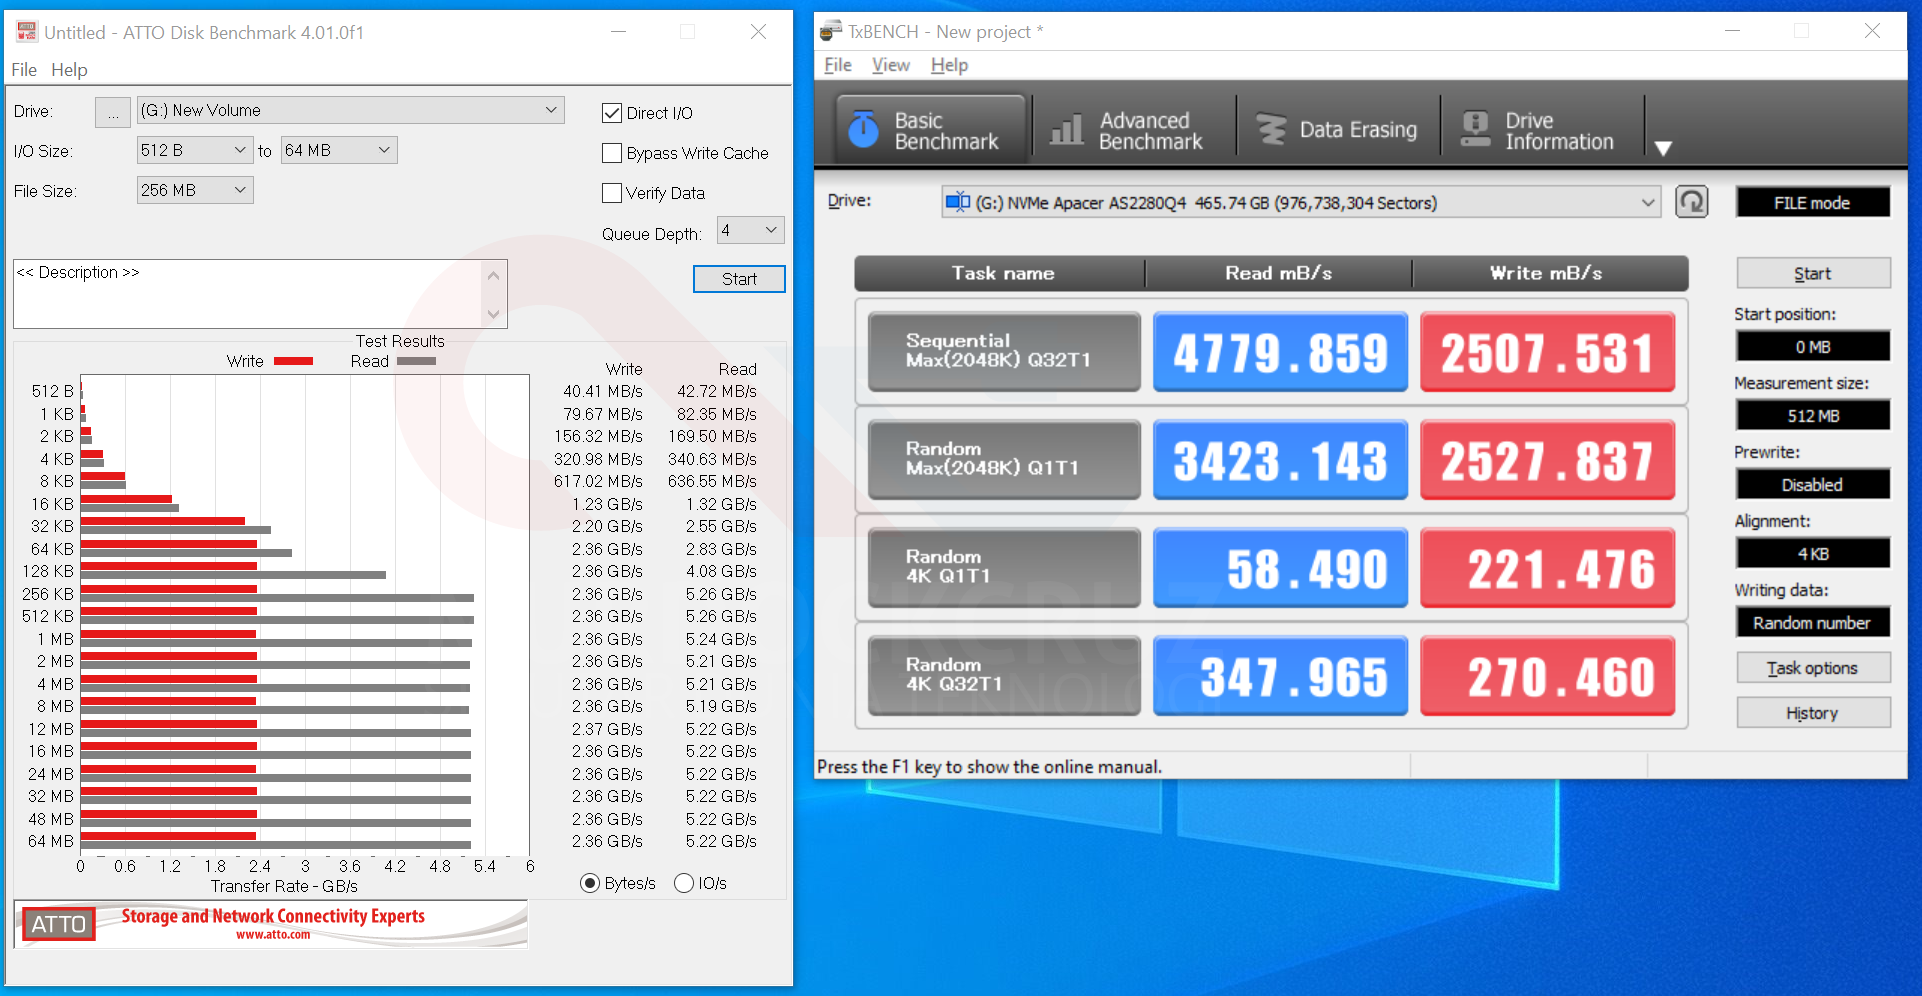Click the Writing data Random number field
Image resolution: width=1922 pixels, height=996 pixels.
point(1813,622)
